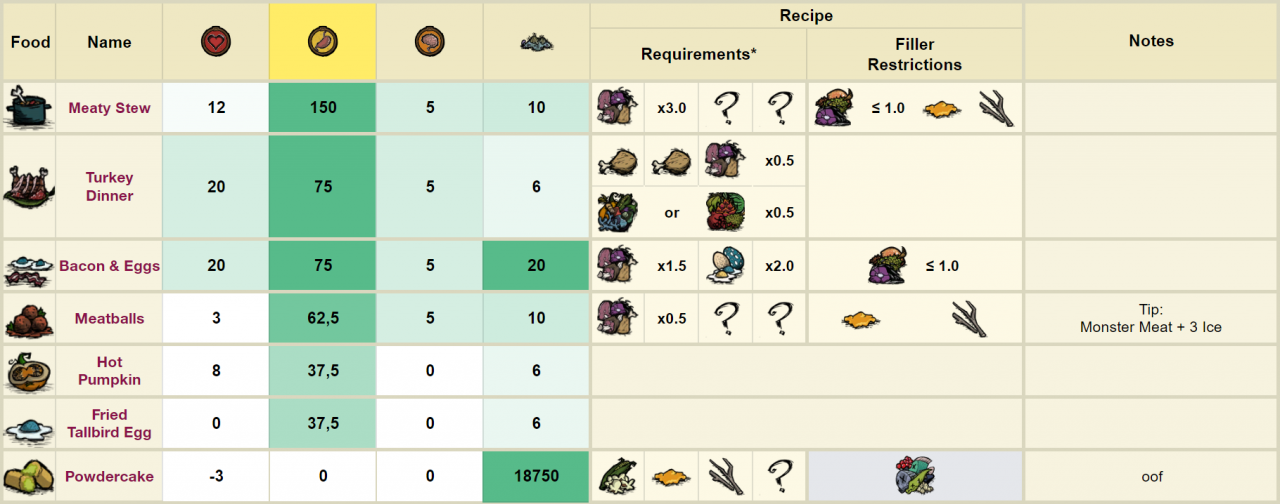Click the Sanity brain column header icon
This screenshot has width=1280, height=504.
[430, 42]
